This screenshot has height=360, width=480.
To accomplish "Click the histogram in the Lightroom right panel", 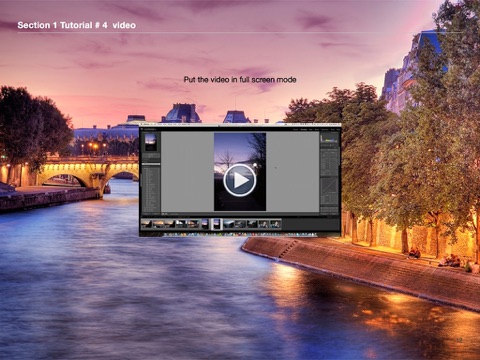I will (329, 139).
